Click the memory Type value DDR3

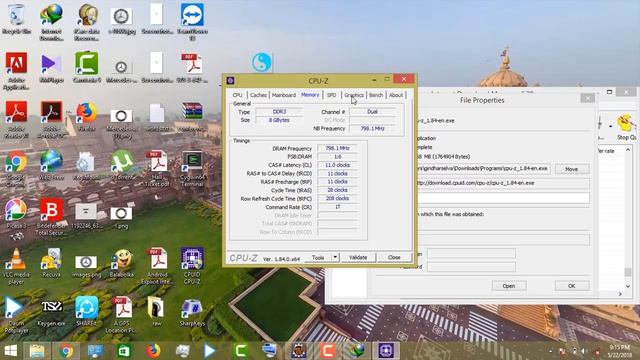pos(279,111)
